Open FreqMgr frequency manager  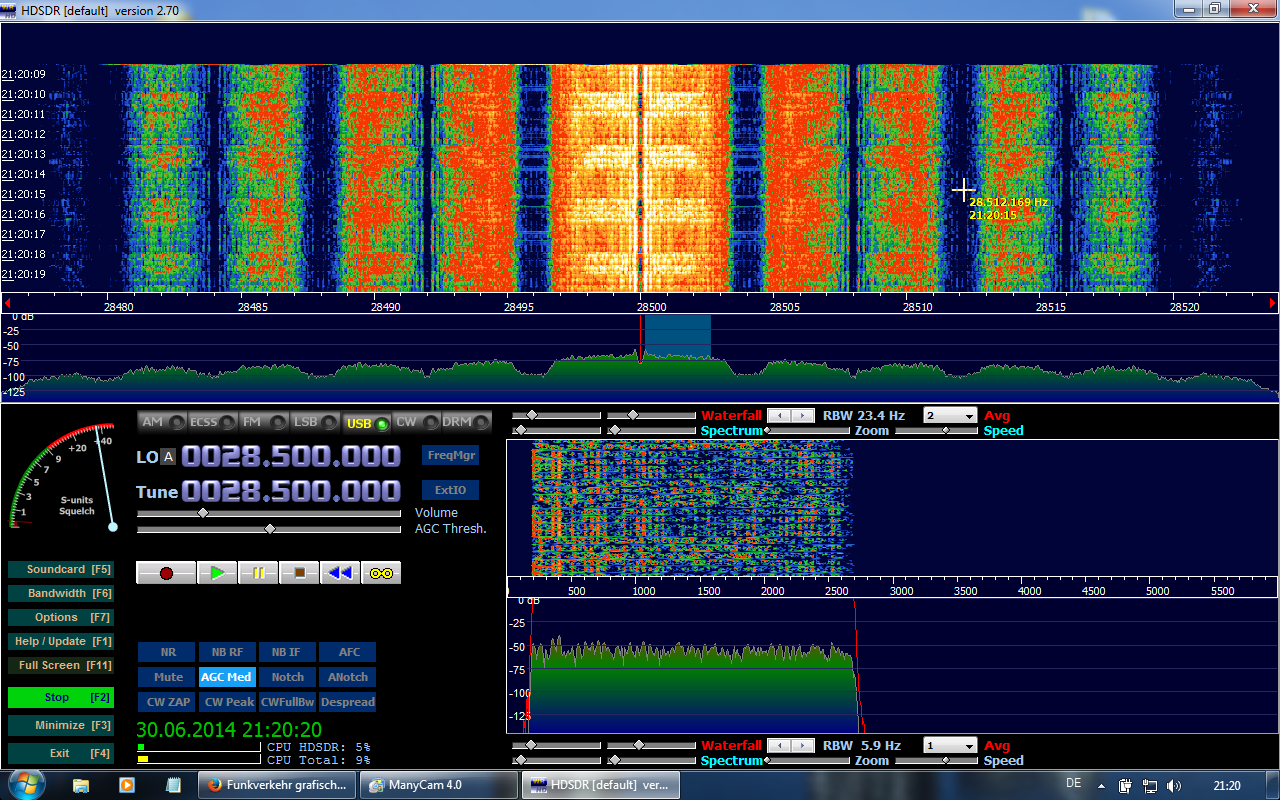(x=450, y=455)
